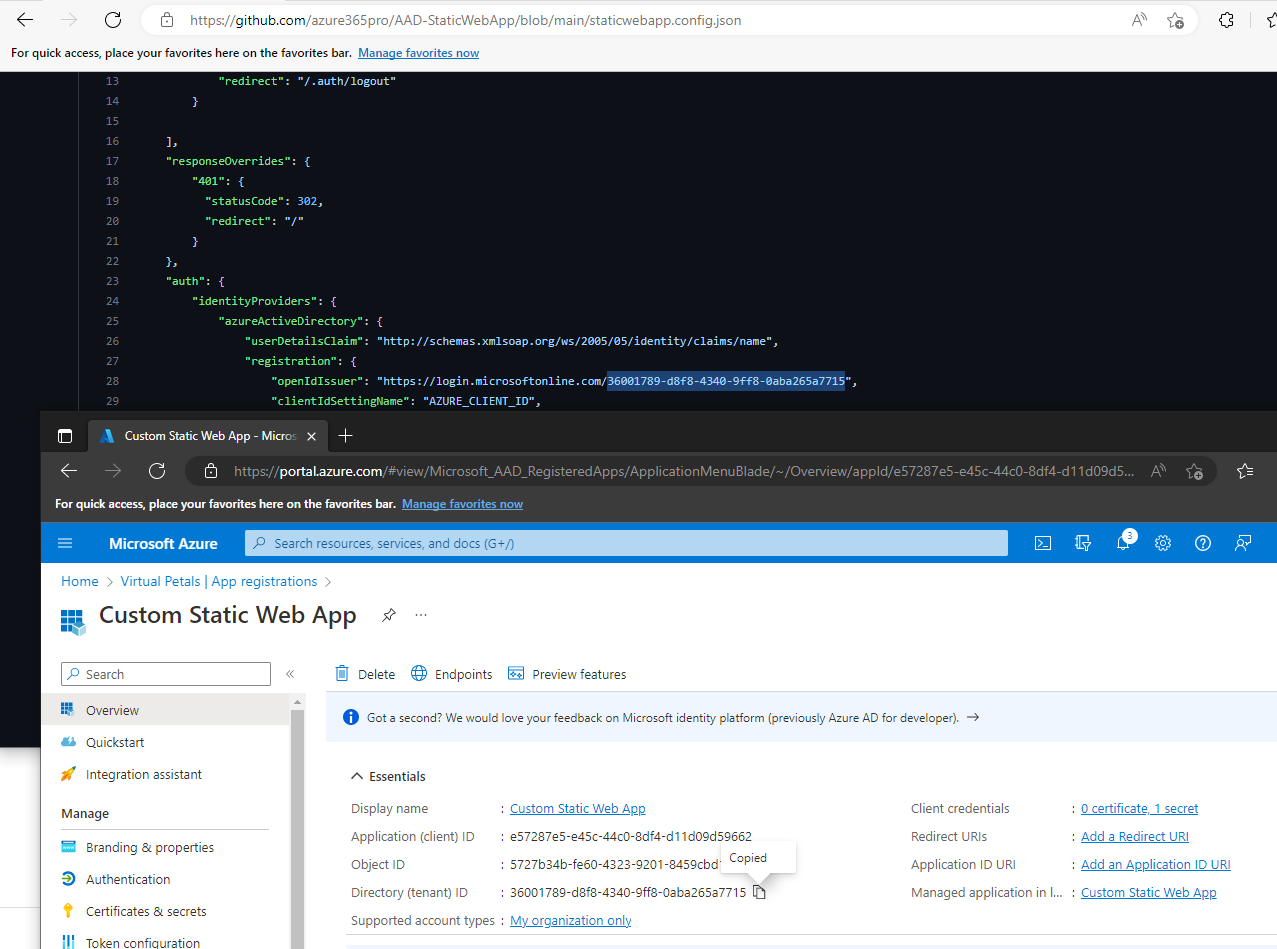
Task: Click "AZURE_CLIENT_ID" text in code line 29
Action: (483, 401)
